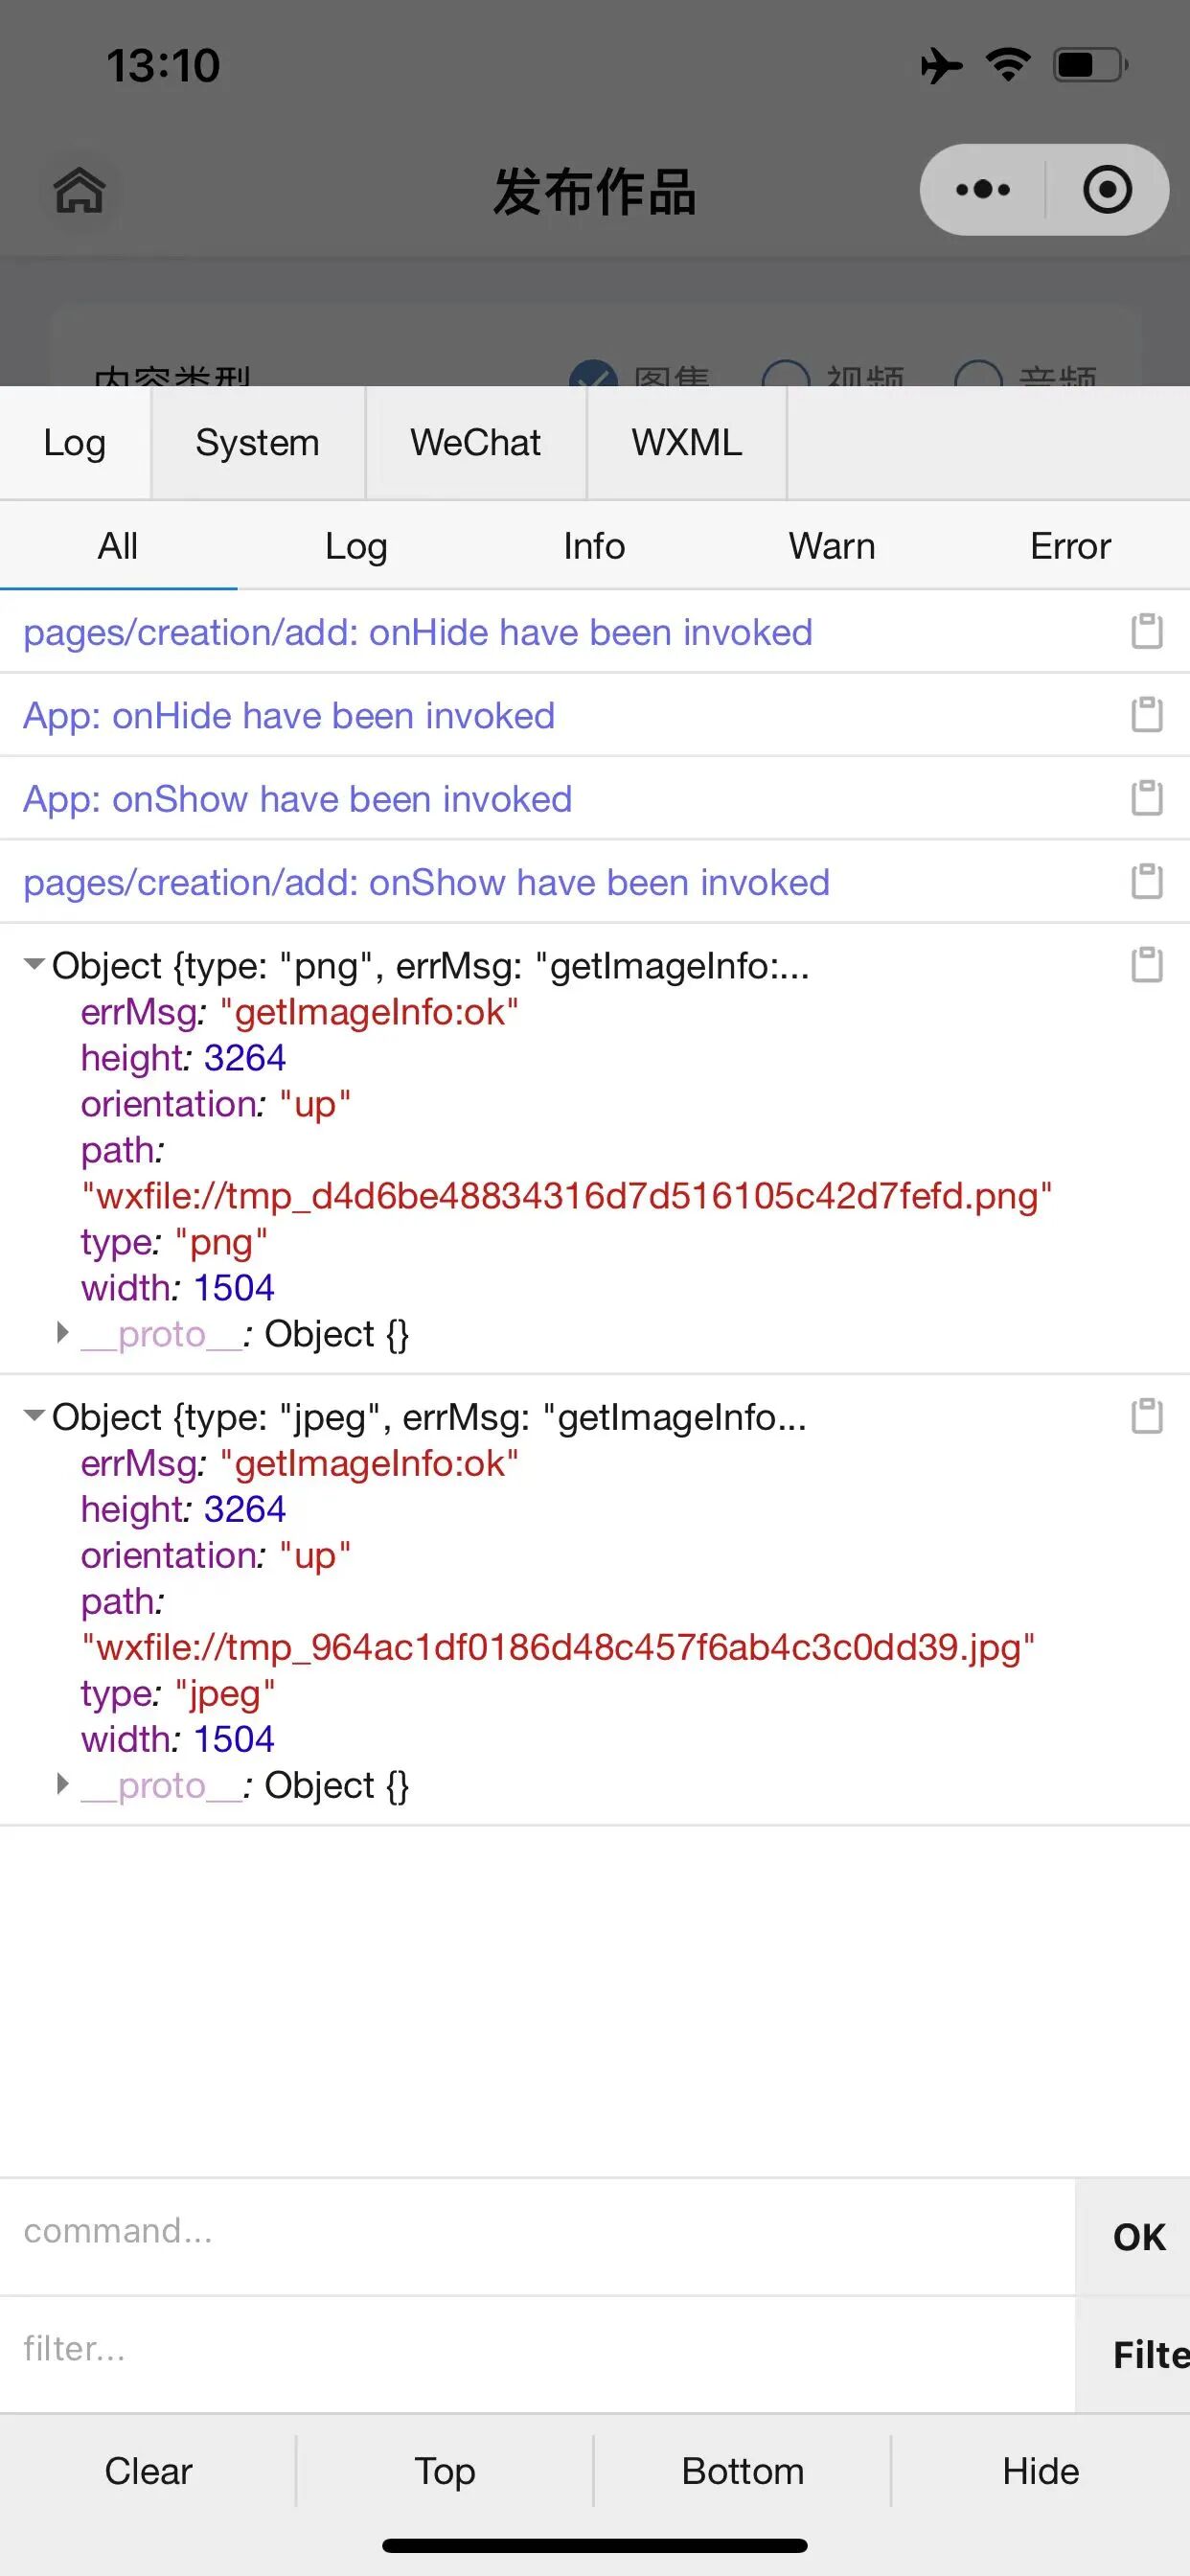Copy the png getImageInfo object log
1190x2576 pixels.
[x=1146, y=966]
